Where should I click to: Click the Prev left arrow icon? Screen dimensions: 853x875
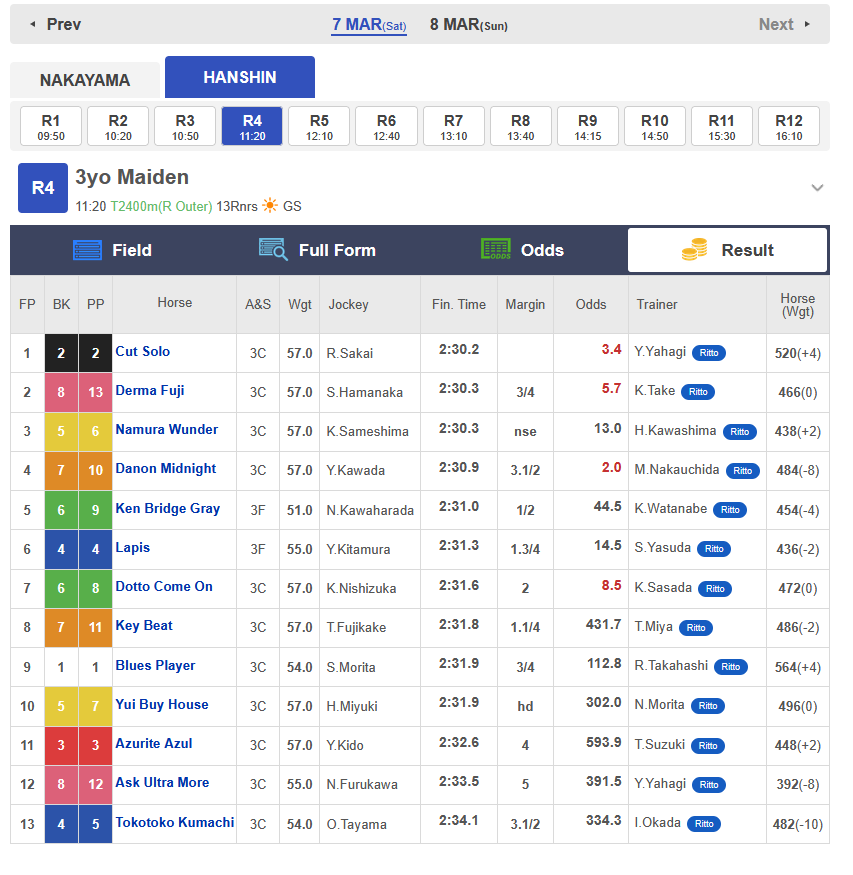(x=33, y=24)
